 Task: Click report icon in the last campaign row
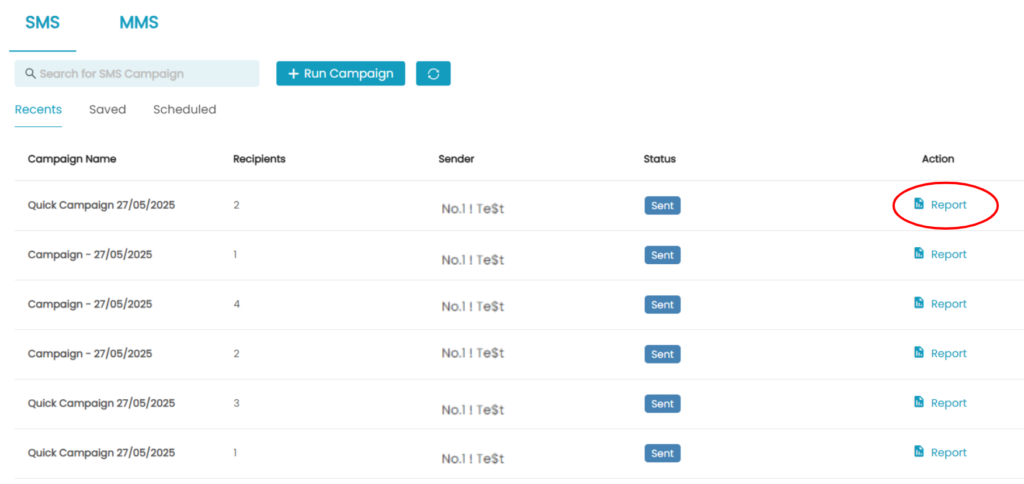coord(919,452)
